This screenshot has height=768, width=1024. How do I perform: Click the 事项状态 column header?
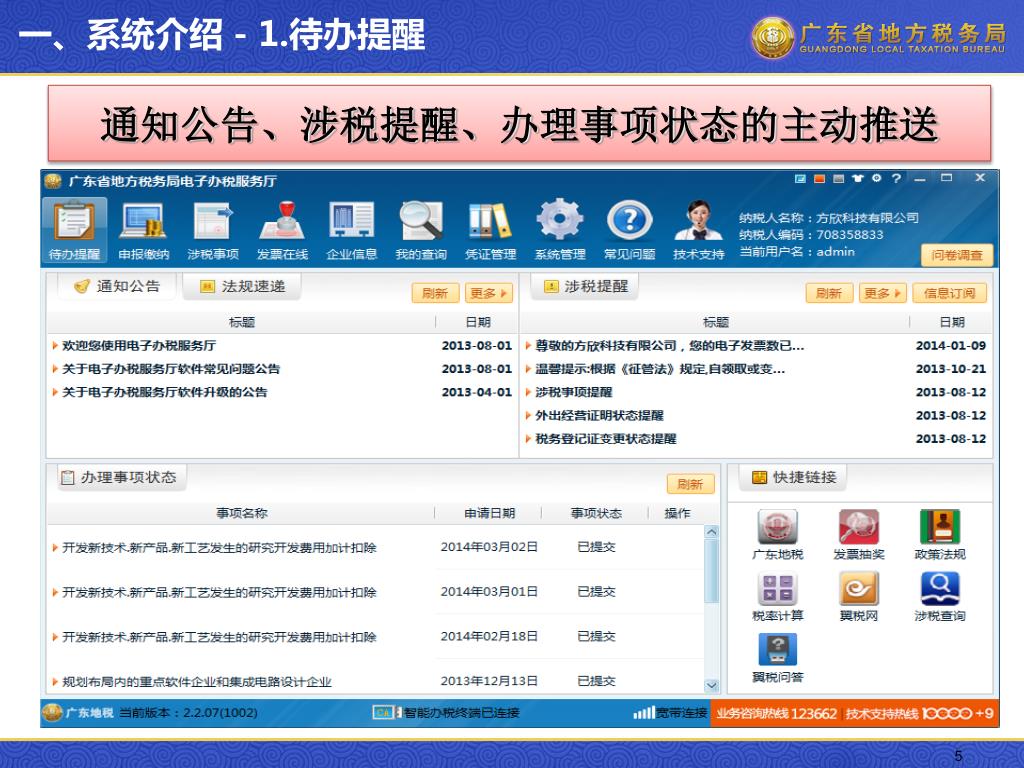click(x=596, y=513)
